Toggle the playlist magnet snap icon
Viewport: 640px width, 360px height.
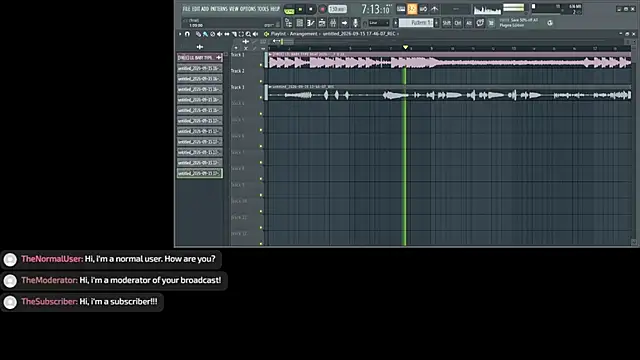pos(187,34)
